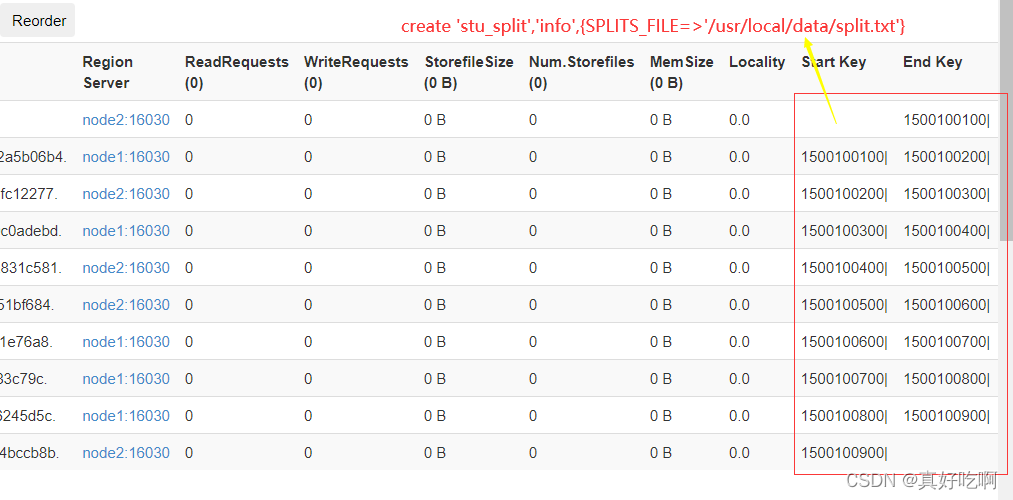This screenshot has width=1013, height=500.
Task: Click End Key cell 1500100200|
Action: (946, 157)
